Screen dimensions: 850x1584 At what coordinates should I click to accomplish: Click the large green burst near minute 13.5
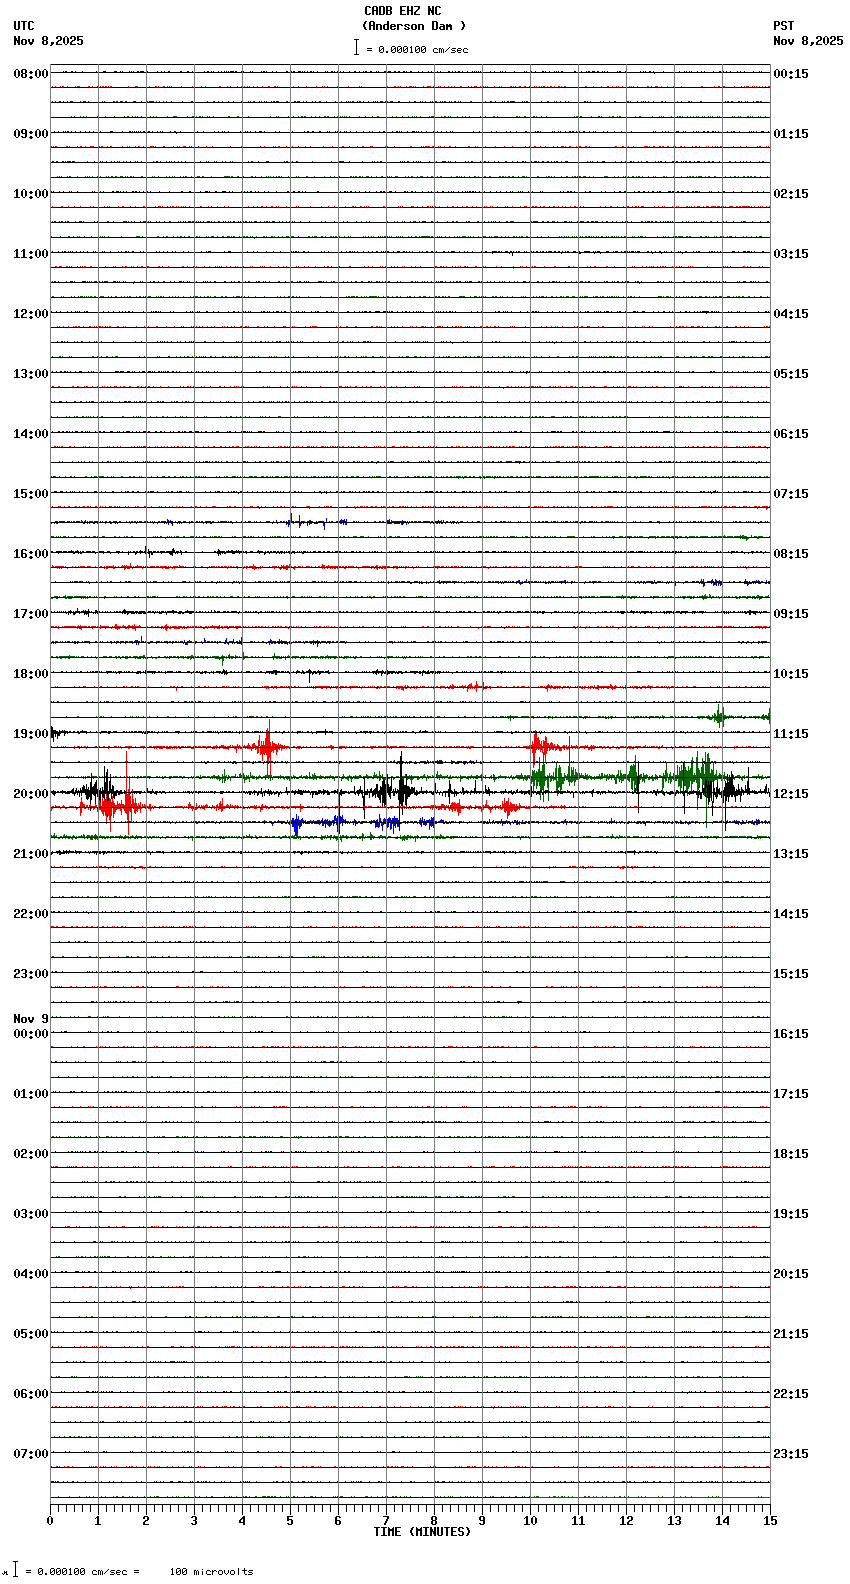697,777
